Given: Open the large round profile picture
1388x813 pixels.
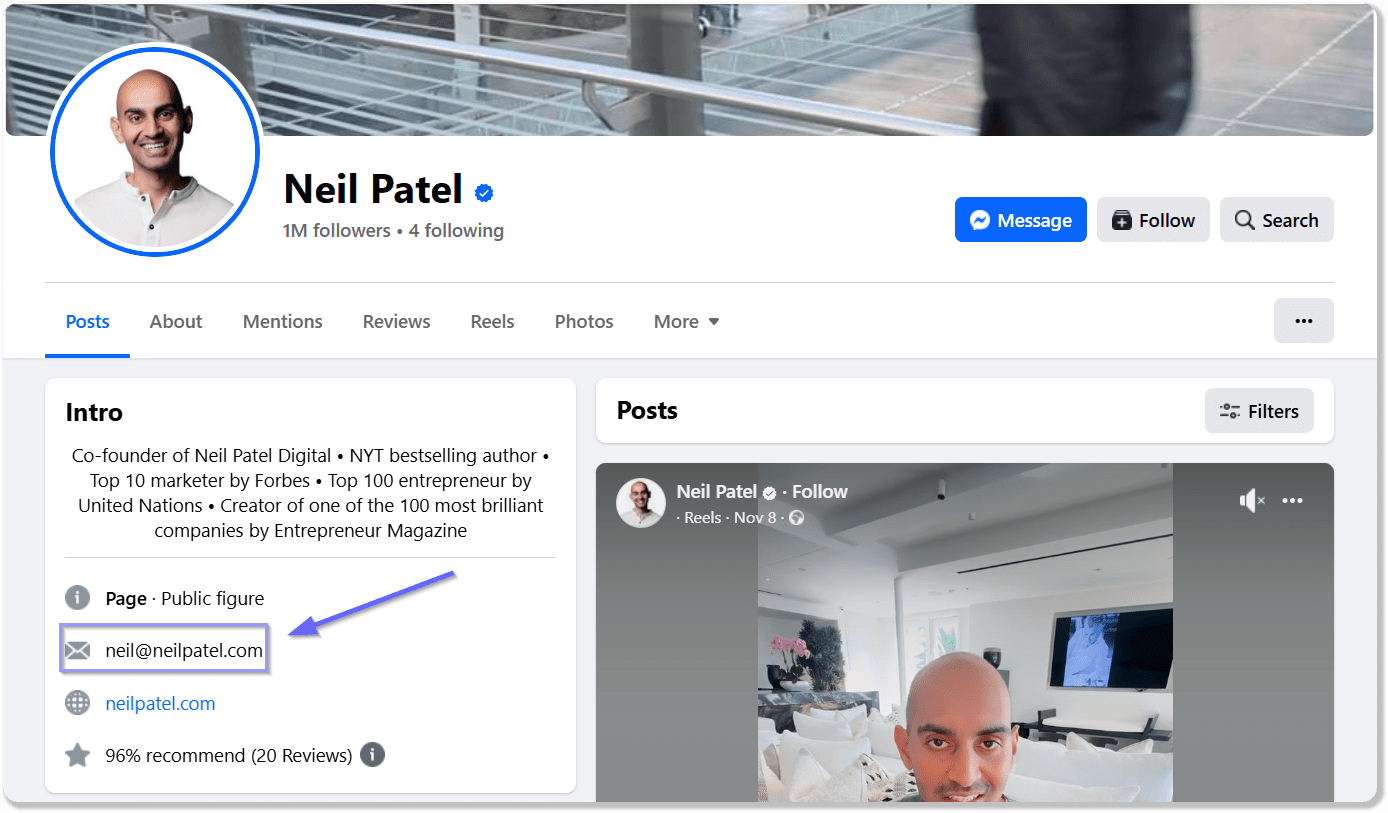Looking at the screenshot, I should 155,150.
